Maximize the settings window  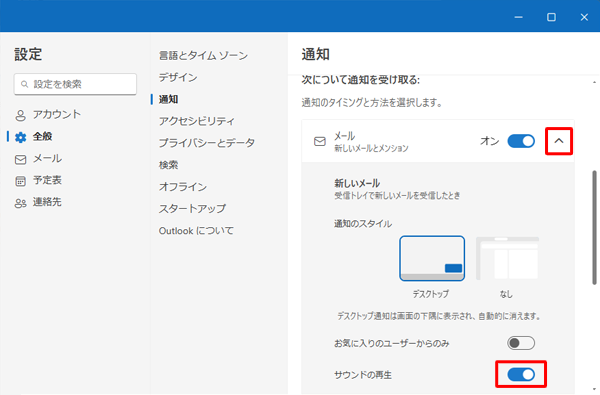[x=551, y=17]
